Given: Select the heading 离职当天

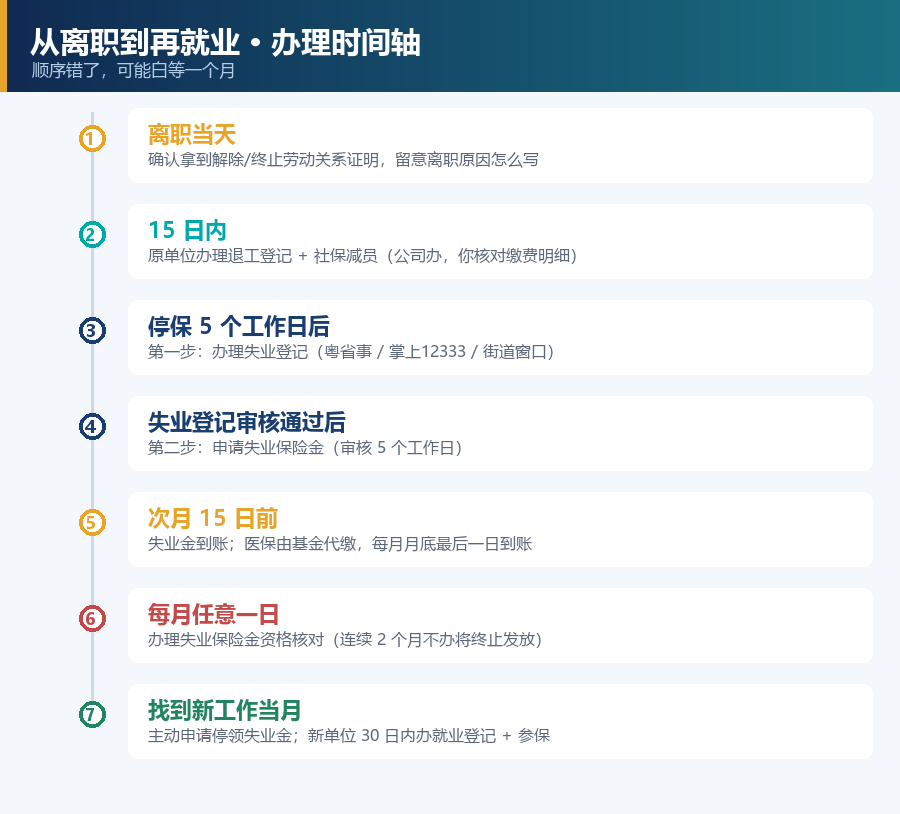Looking at the screenshot, I should coord(192,135).
